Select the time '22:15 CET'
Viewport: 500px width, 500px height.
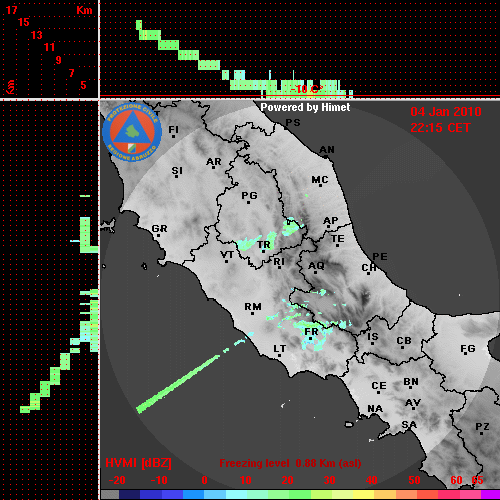click(440, 128)
